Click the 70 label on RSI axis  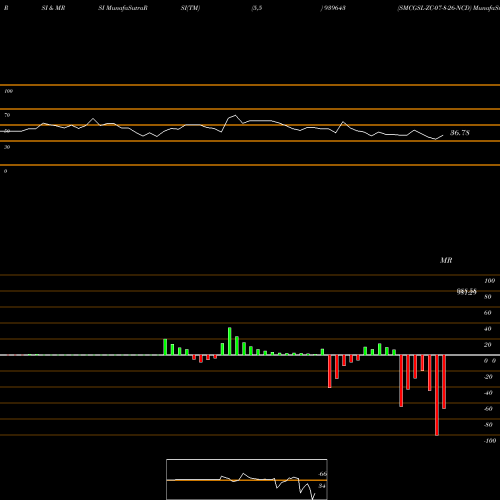tap(7, 115)
